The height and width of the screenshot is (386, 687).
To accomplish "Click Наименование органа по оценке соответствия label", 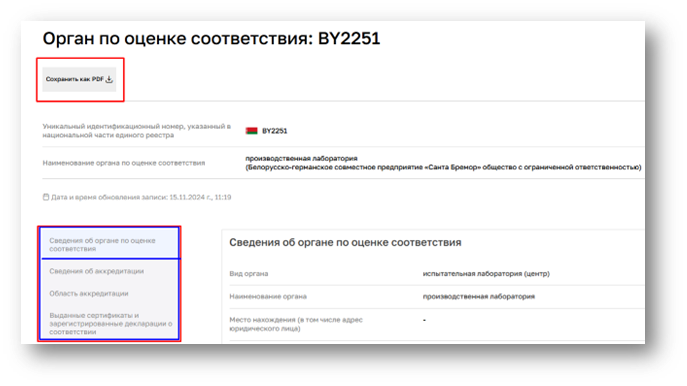I will (124, 163).
